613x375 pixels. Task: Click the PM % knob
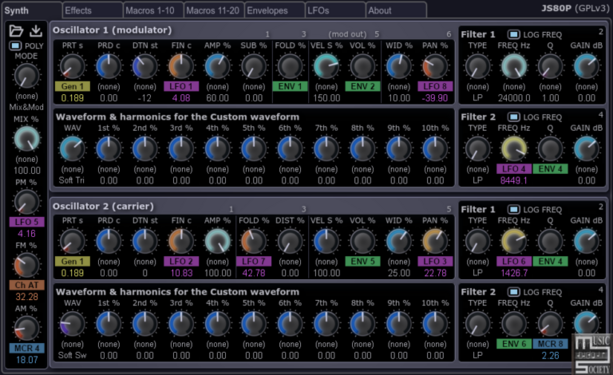tap(27, 202)
